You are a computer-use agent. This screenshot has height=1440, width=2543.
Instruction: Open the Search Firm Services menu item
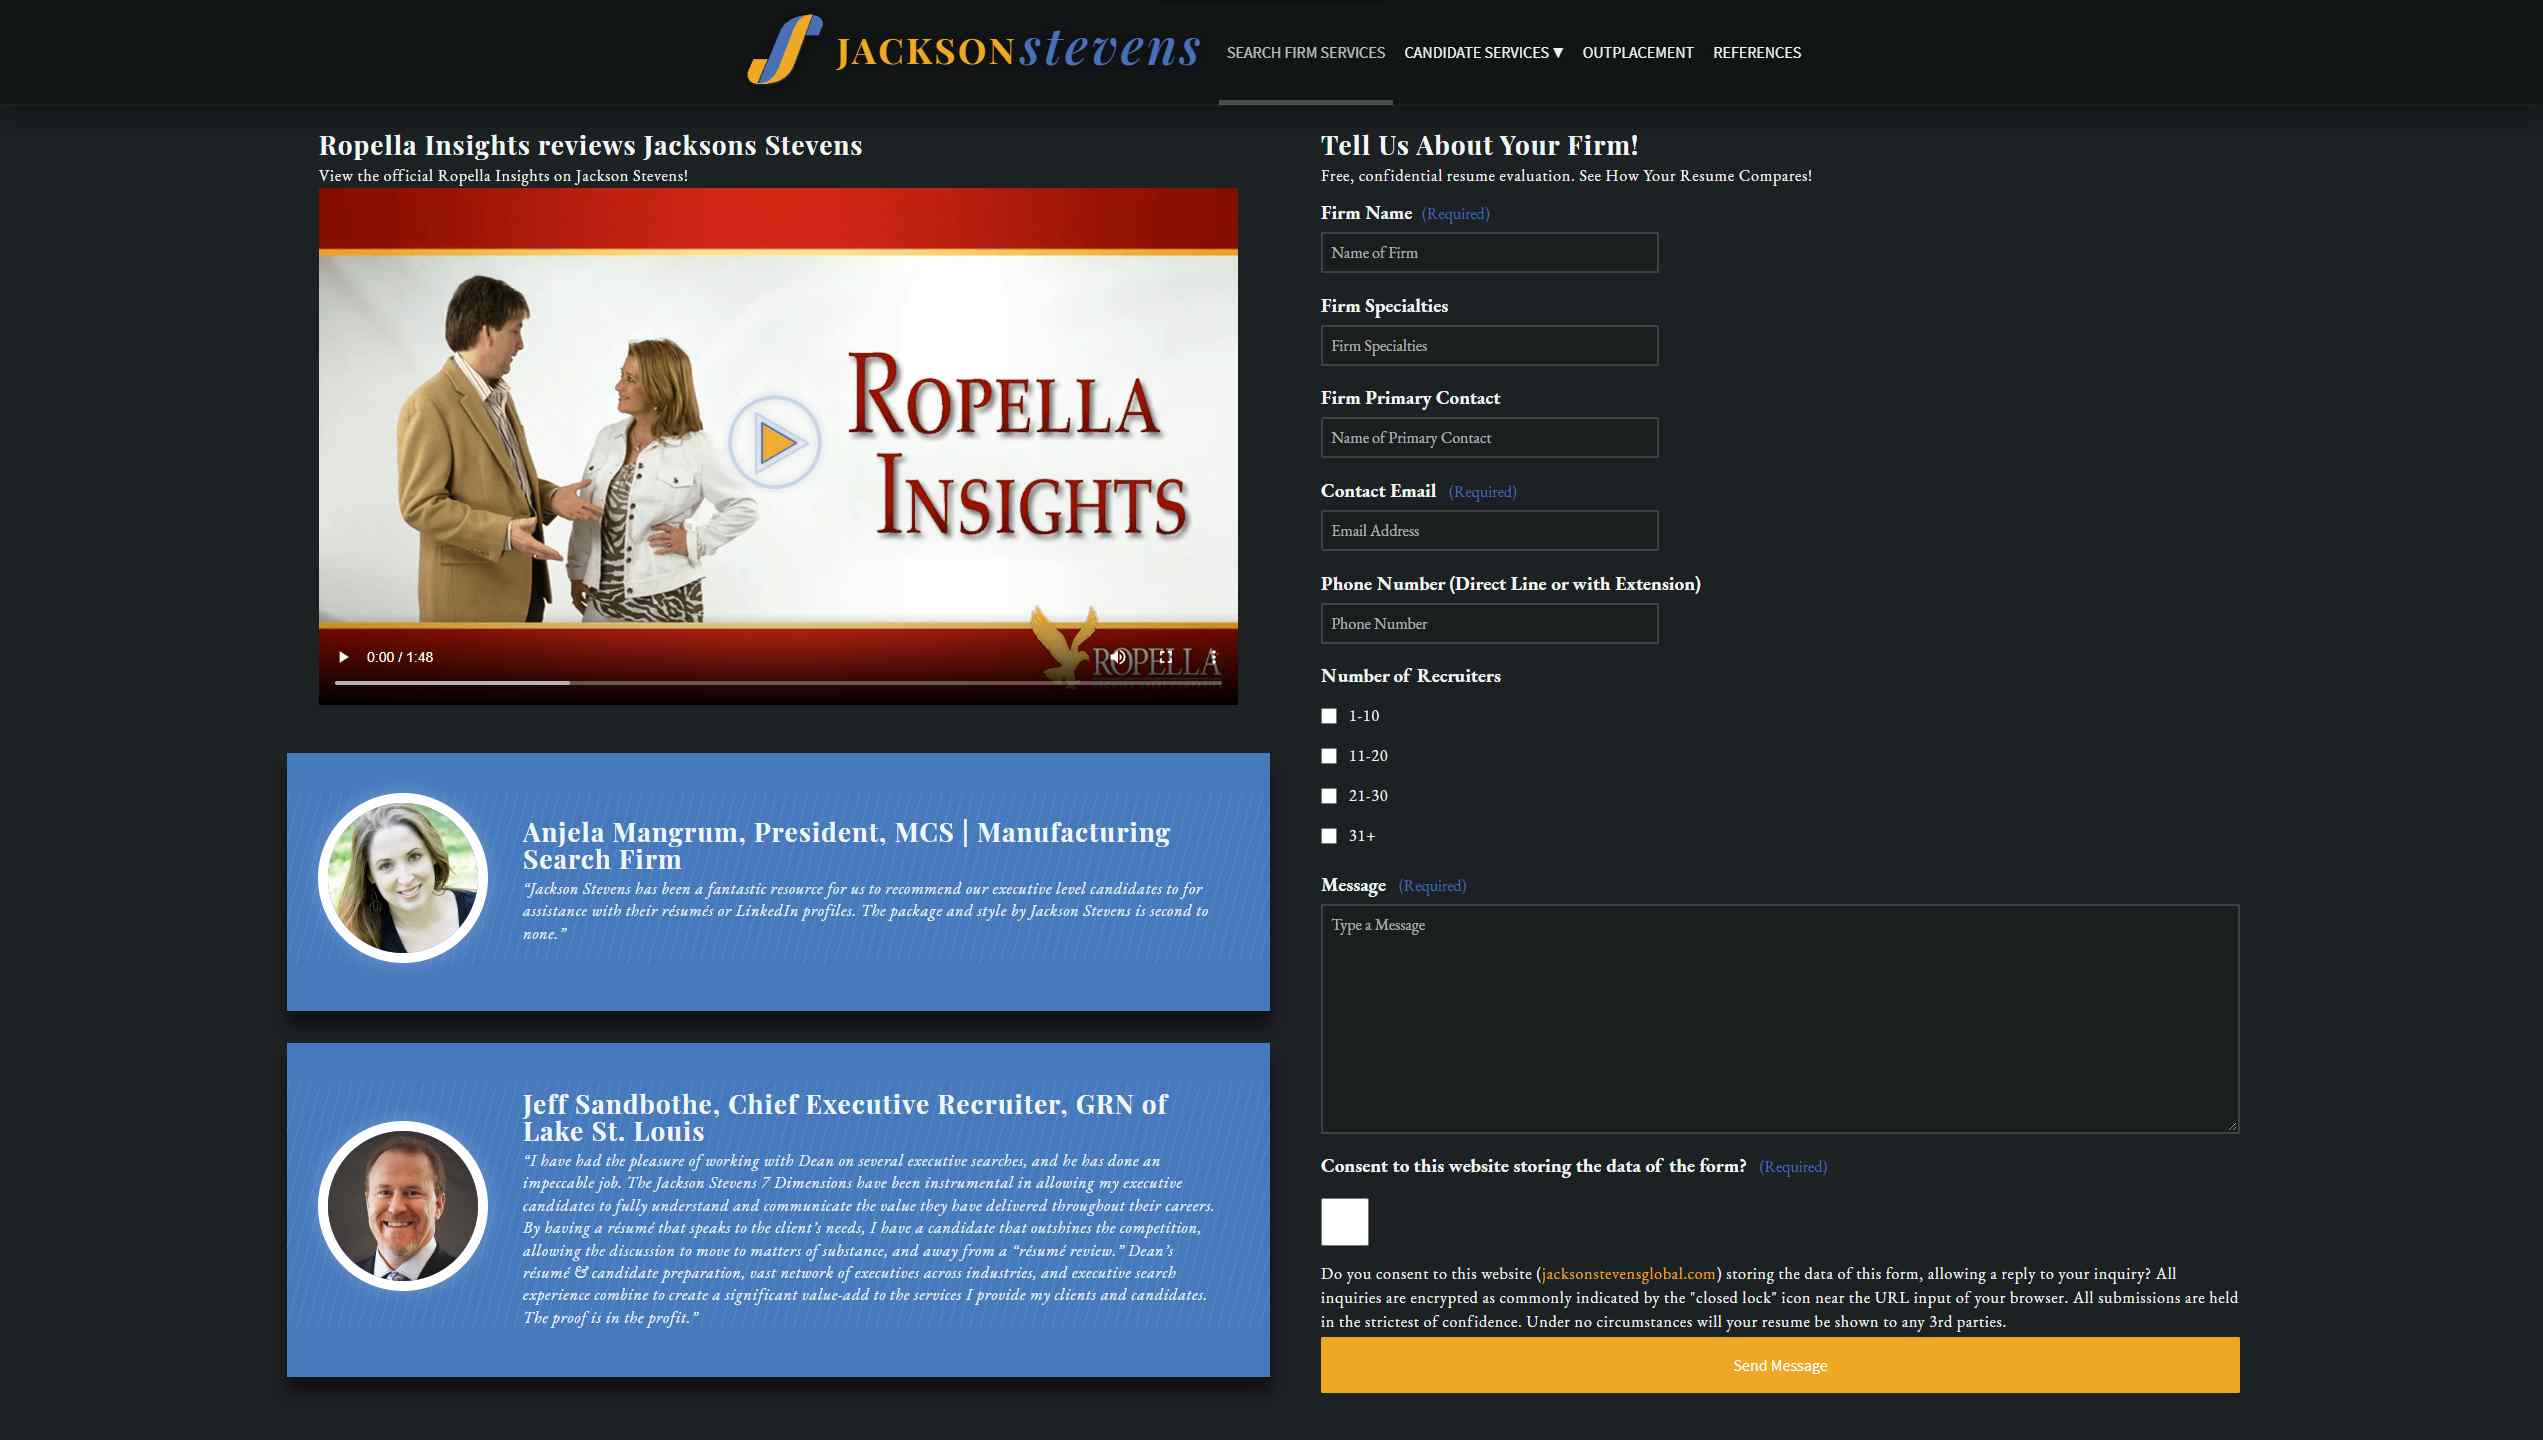coord(1305,53)
